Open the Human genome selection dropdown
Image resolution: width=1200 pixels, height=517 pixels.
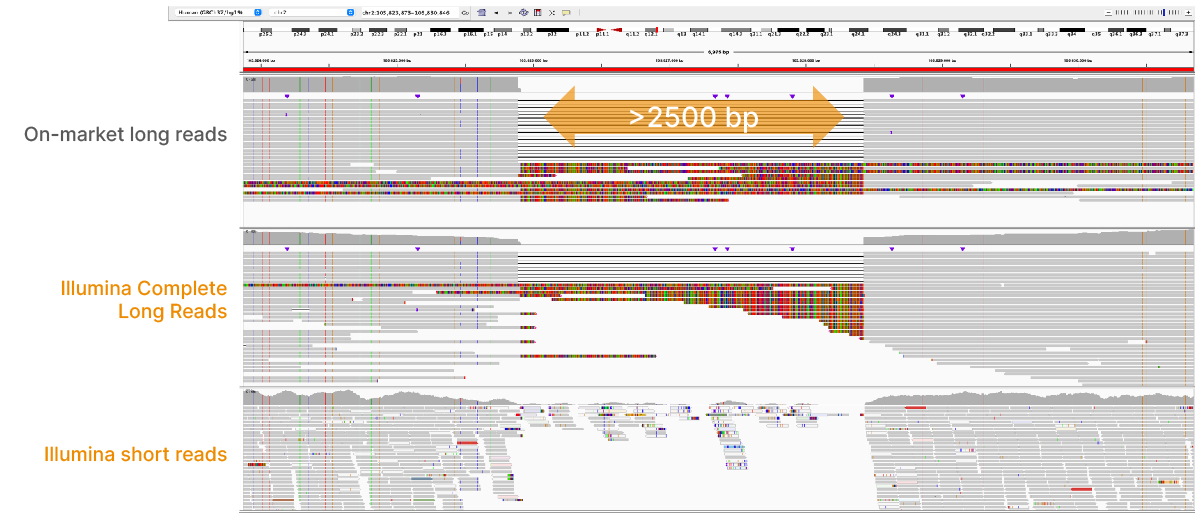(x=257, y=13)
